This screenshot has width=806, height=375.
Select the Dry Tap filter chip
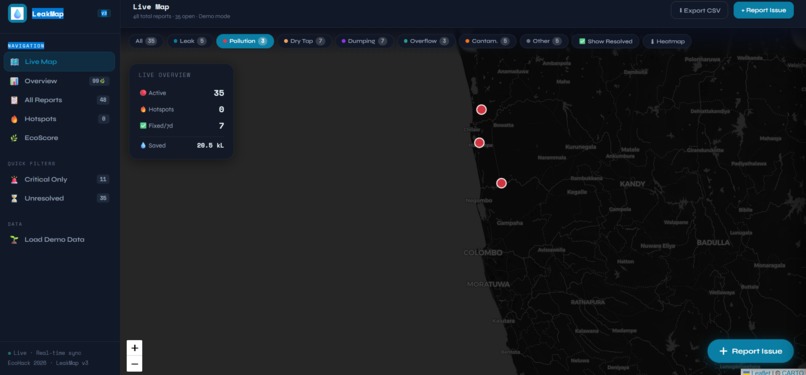point(304,41)
